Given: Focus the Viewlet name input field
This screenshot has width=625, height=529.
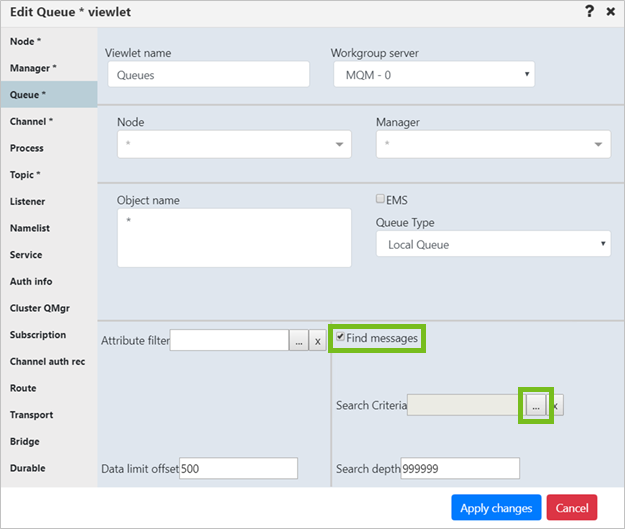Looking at the screenshot, I should tap(208, 75).
